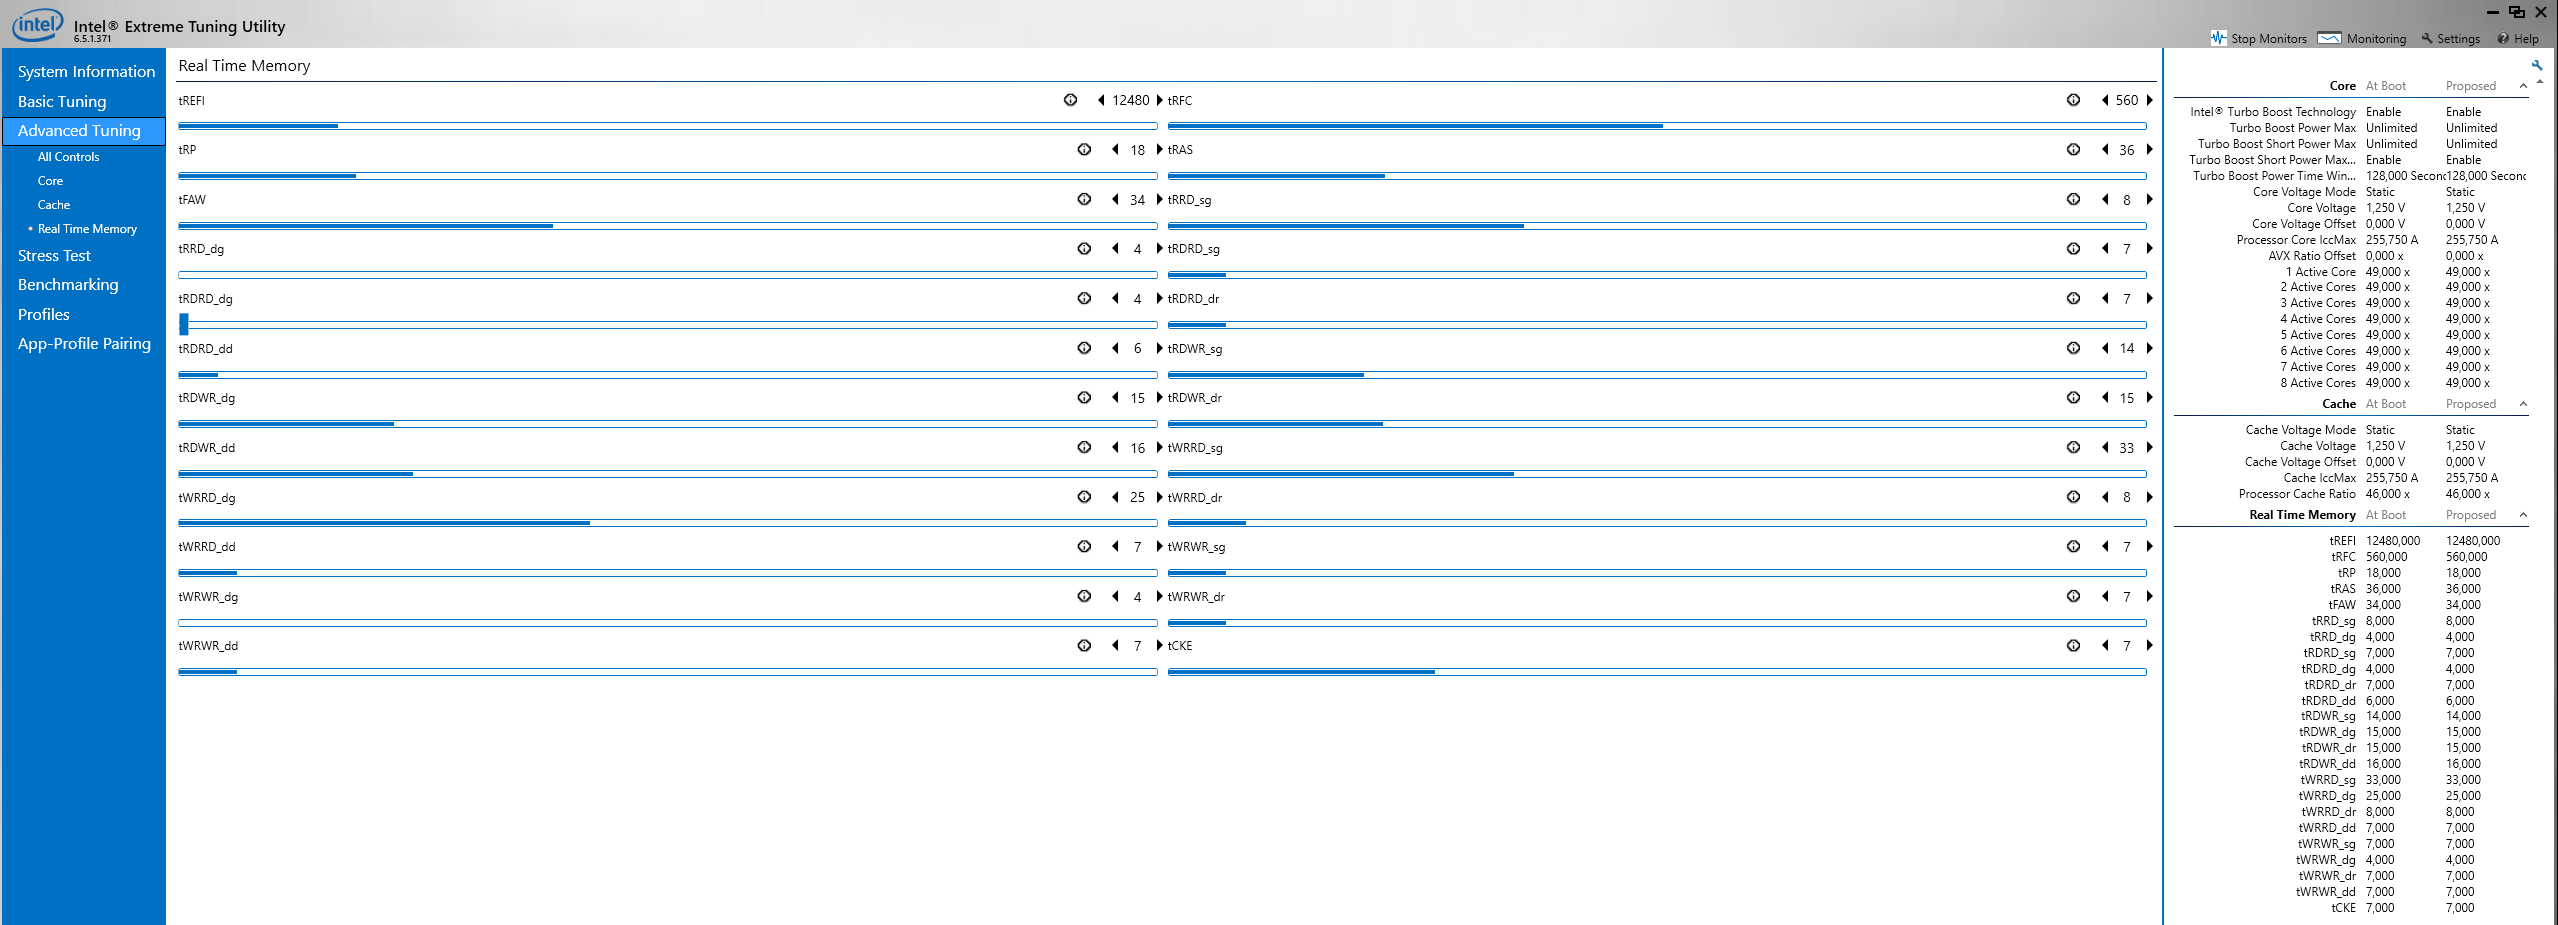Click Monitoring label in top bar

(x=2376, y=39)
